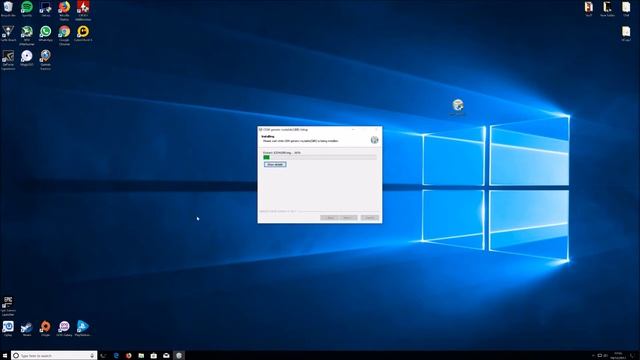Select the GOG Galaxy desktop shortcut
Image resolution: width=640 pixels, height=360 pixels.
pos(64,328)
